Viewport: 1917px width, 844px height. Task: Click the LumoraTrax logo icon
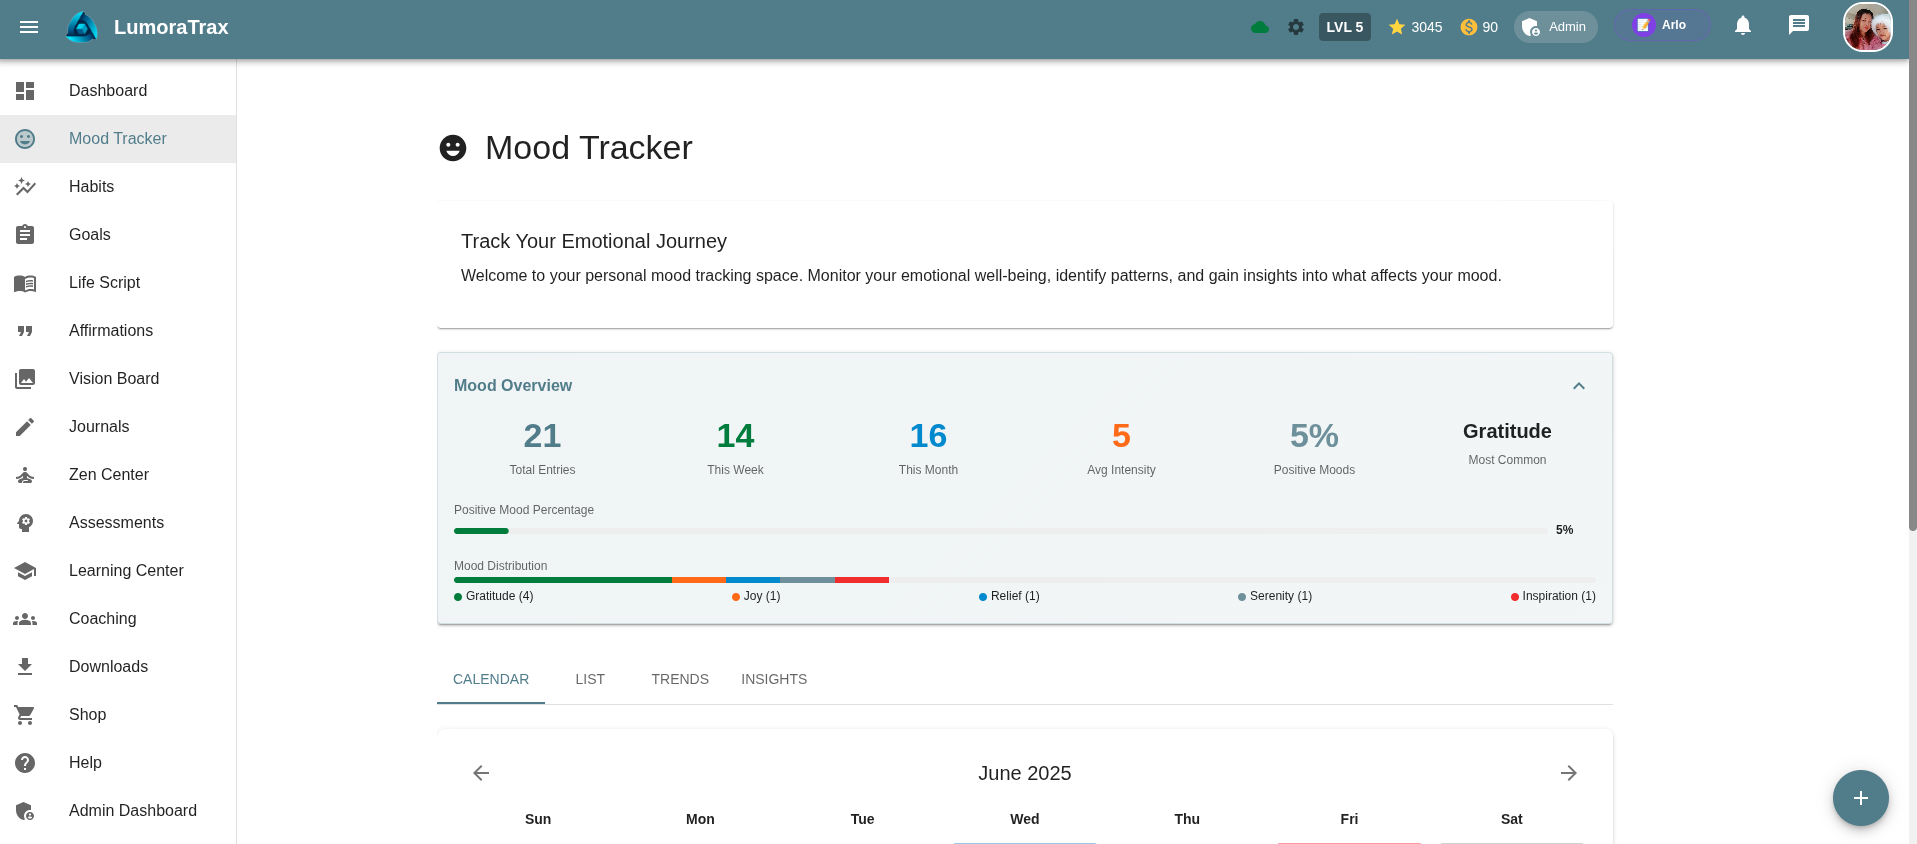tap(82, 27)
